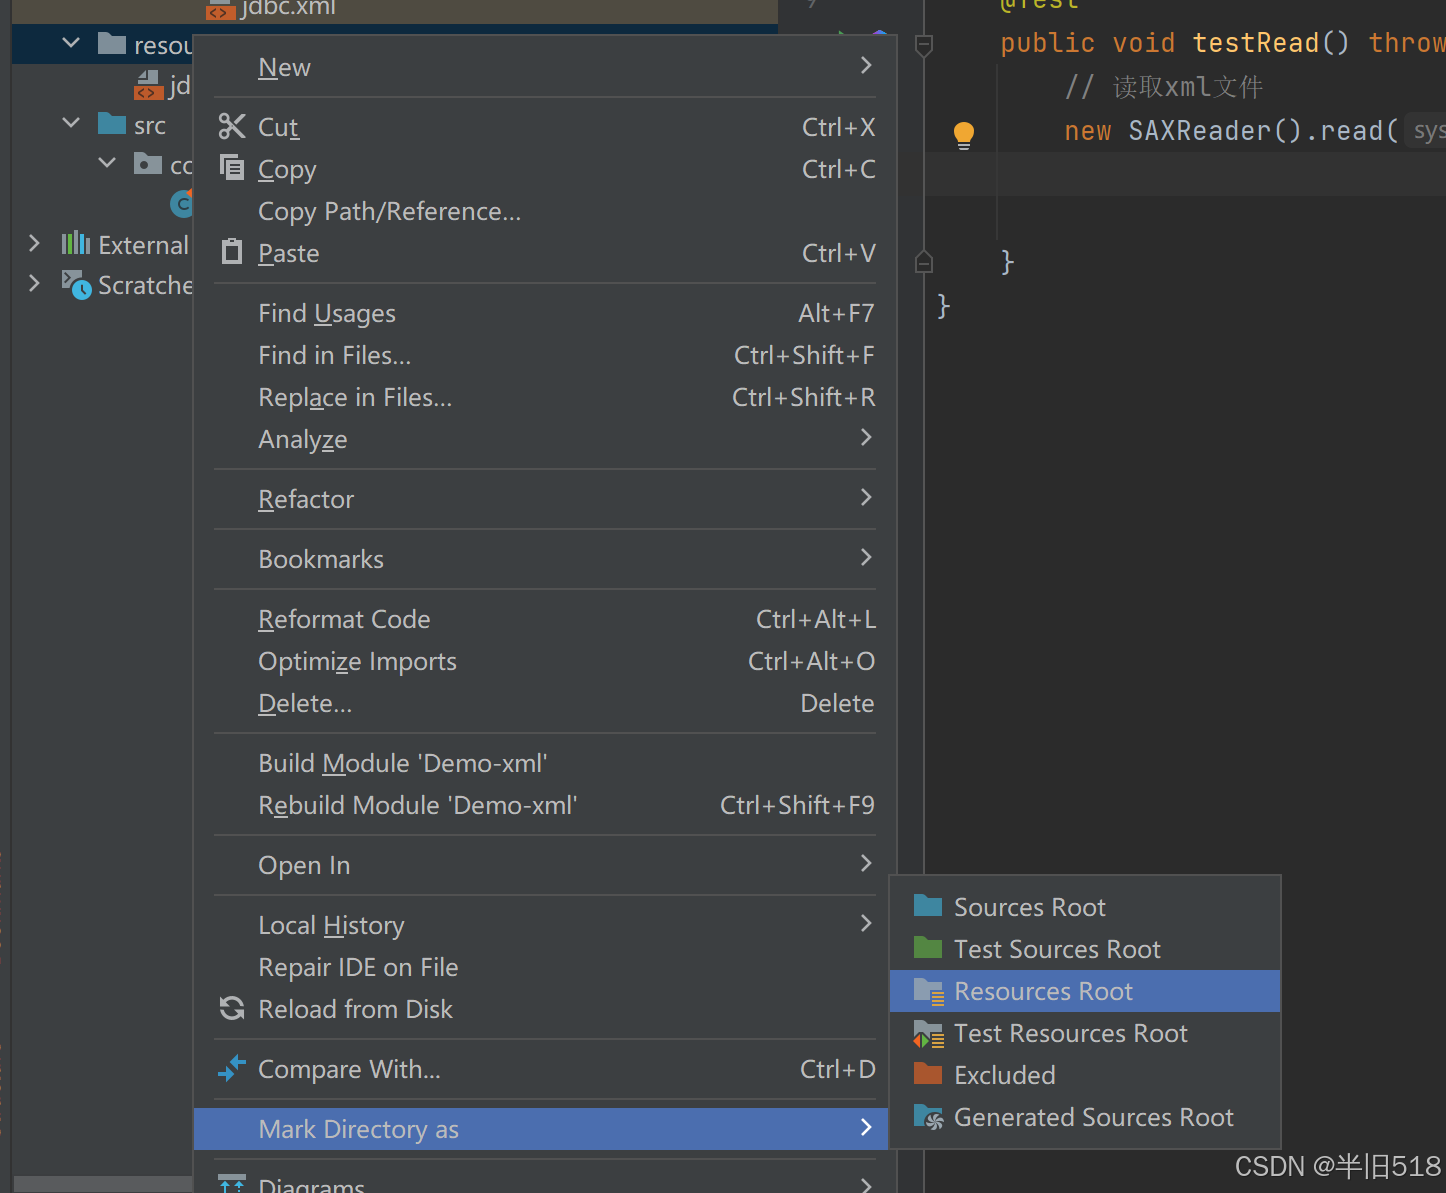Viewport: 1446px width, 1193px height.
Task: Expand the Scratches and Consoles node
Action: tap(35, 283)
